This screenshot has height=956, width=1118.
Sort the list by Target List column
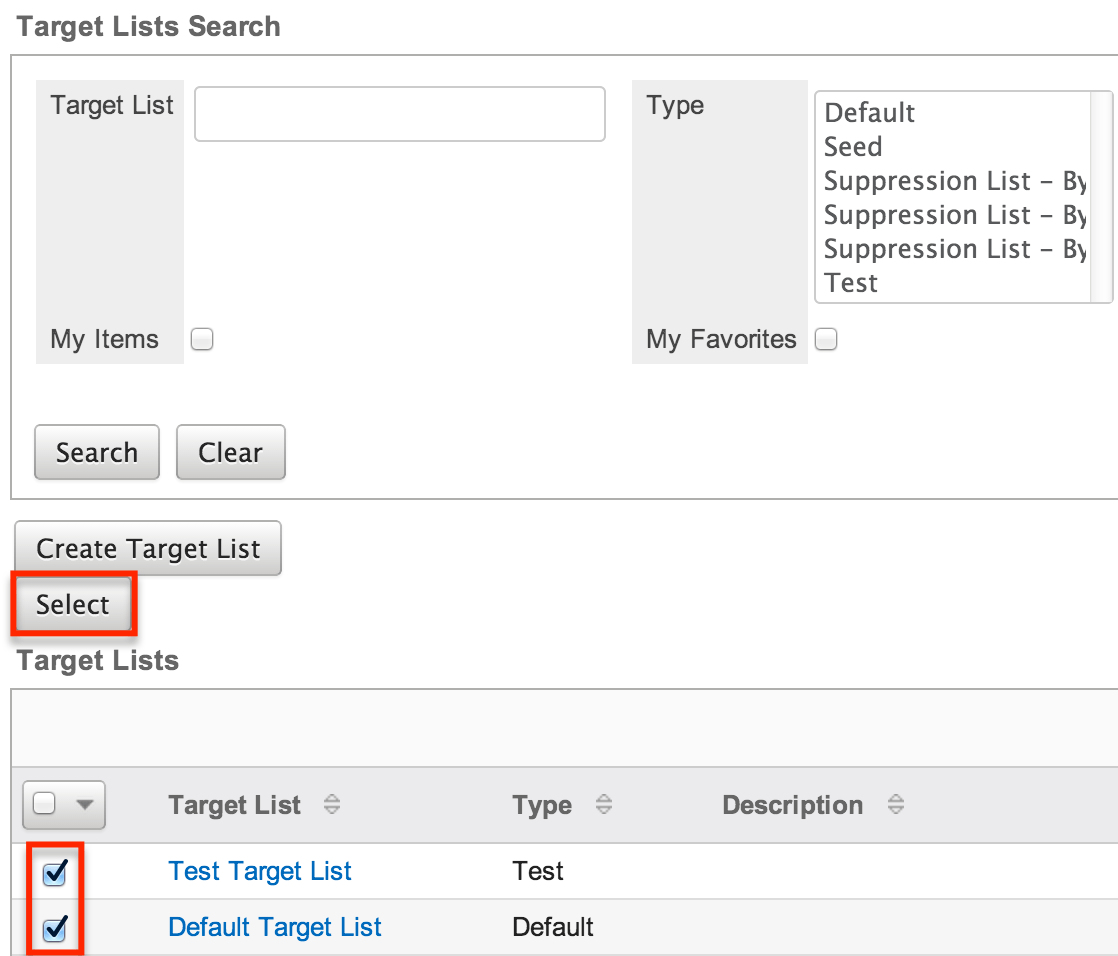click(331, 805)
